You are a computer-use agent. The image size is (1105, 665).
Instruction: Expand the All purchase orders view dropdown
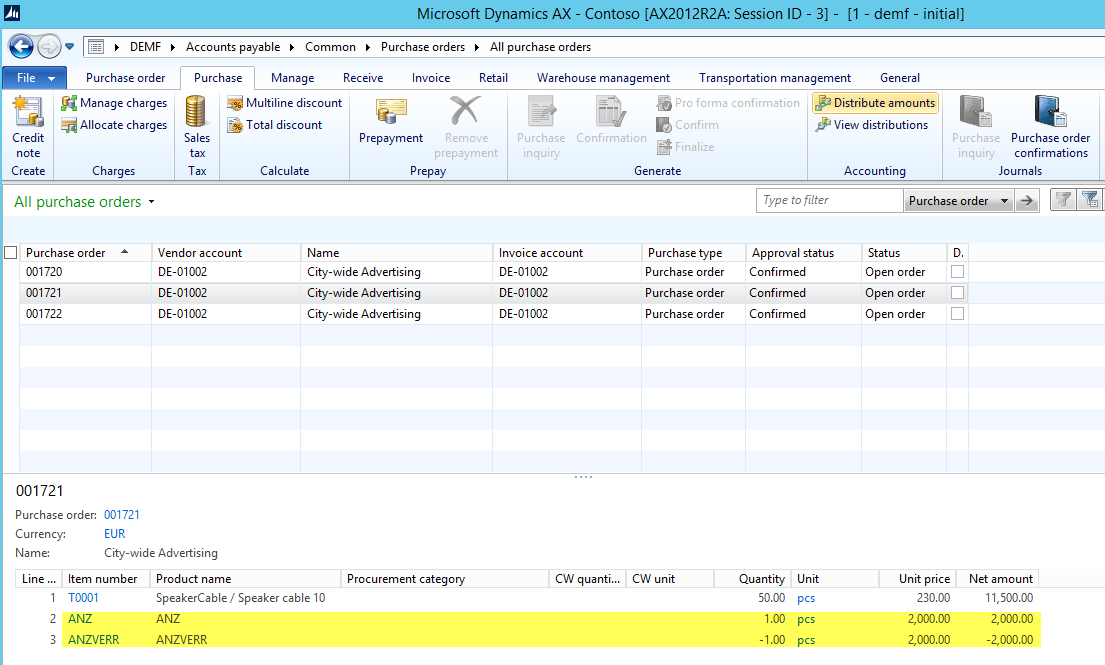151,202
